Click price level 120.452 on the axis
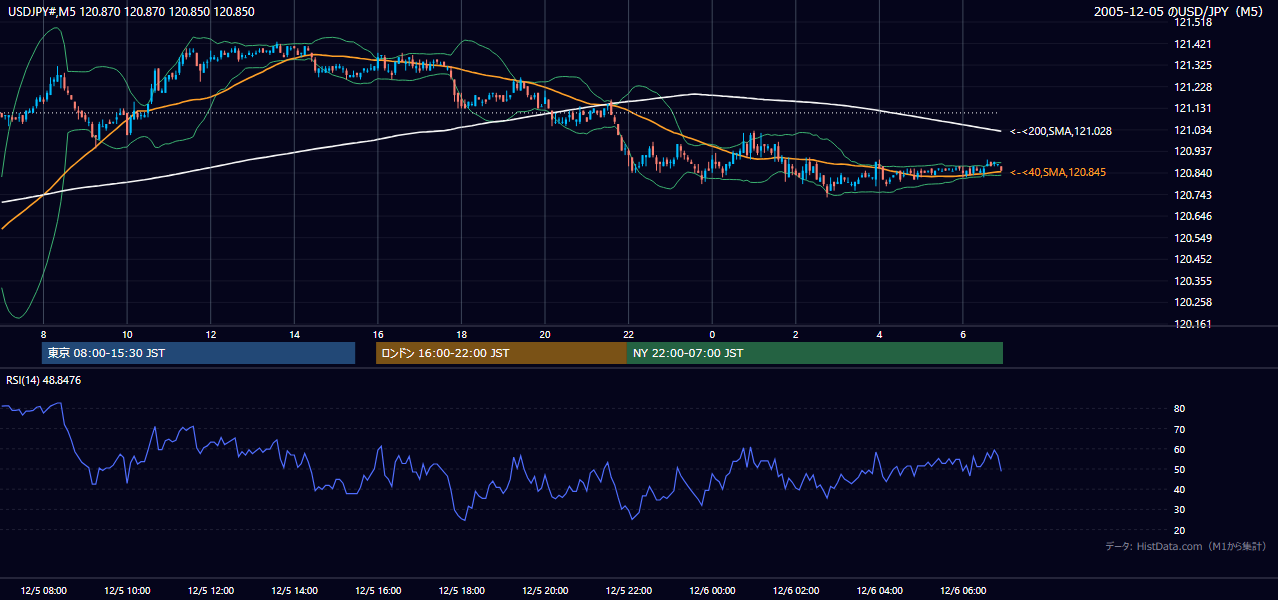1278x600 pixels. pos(1193,259)
